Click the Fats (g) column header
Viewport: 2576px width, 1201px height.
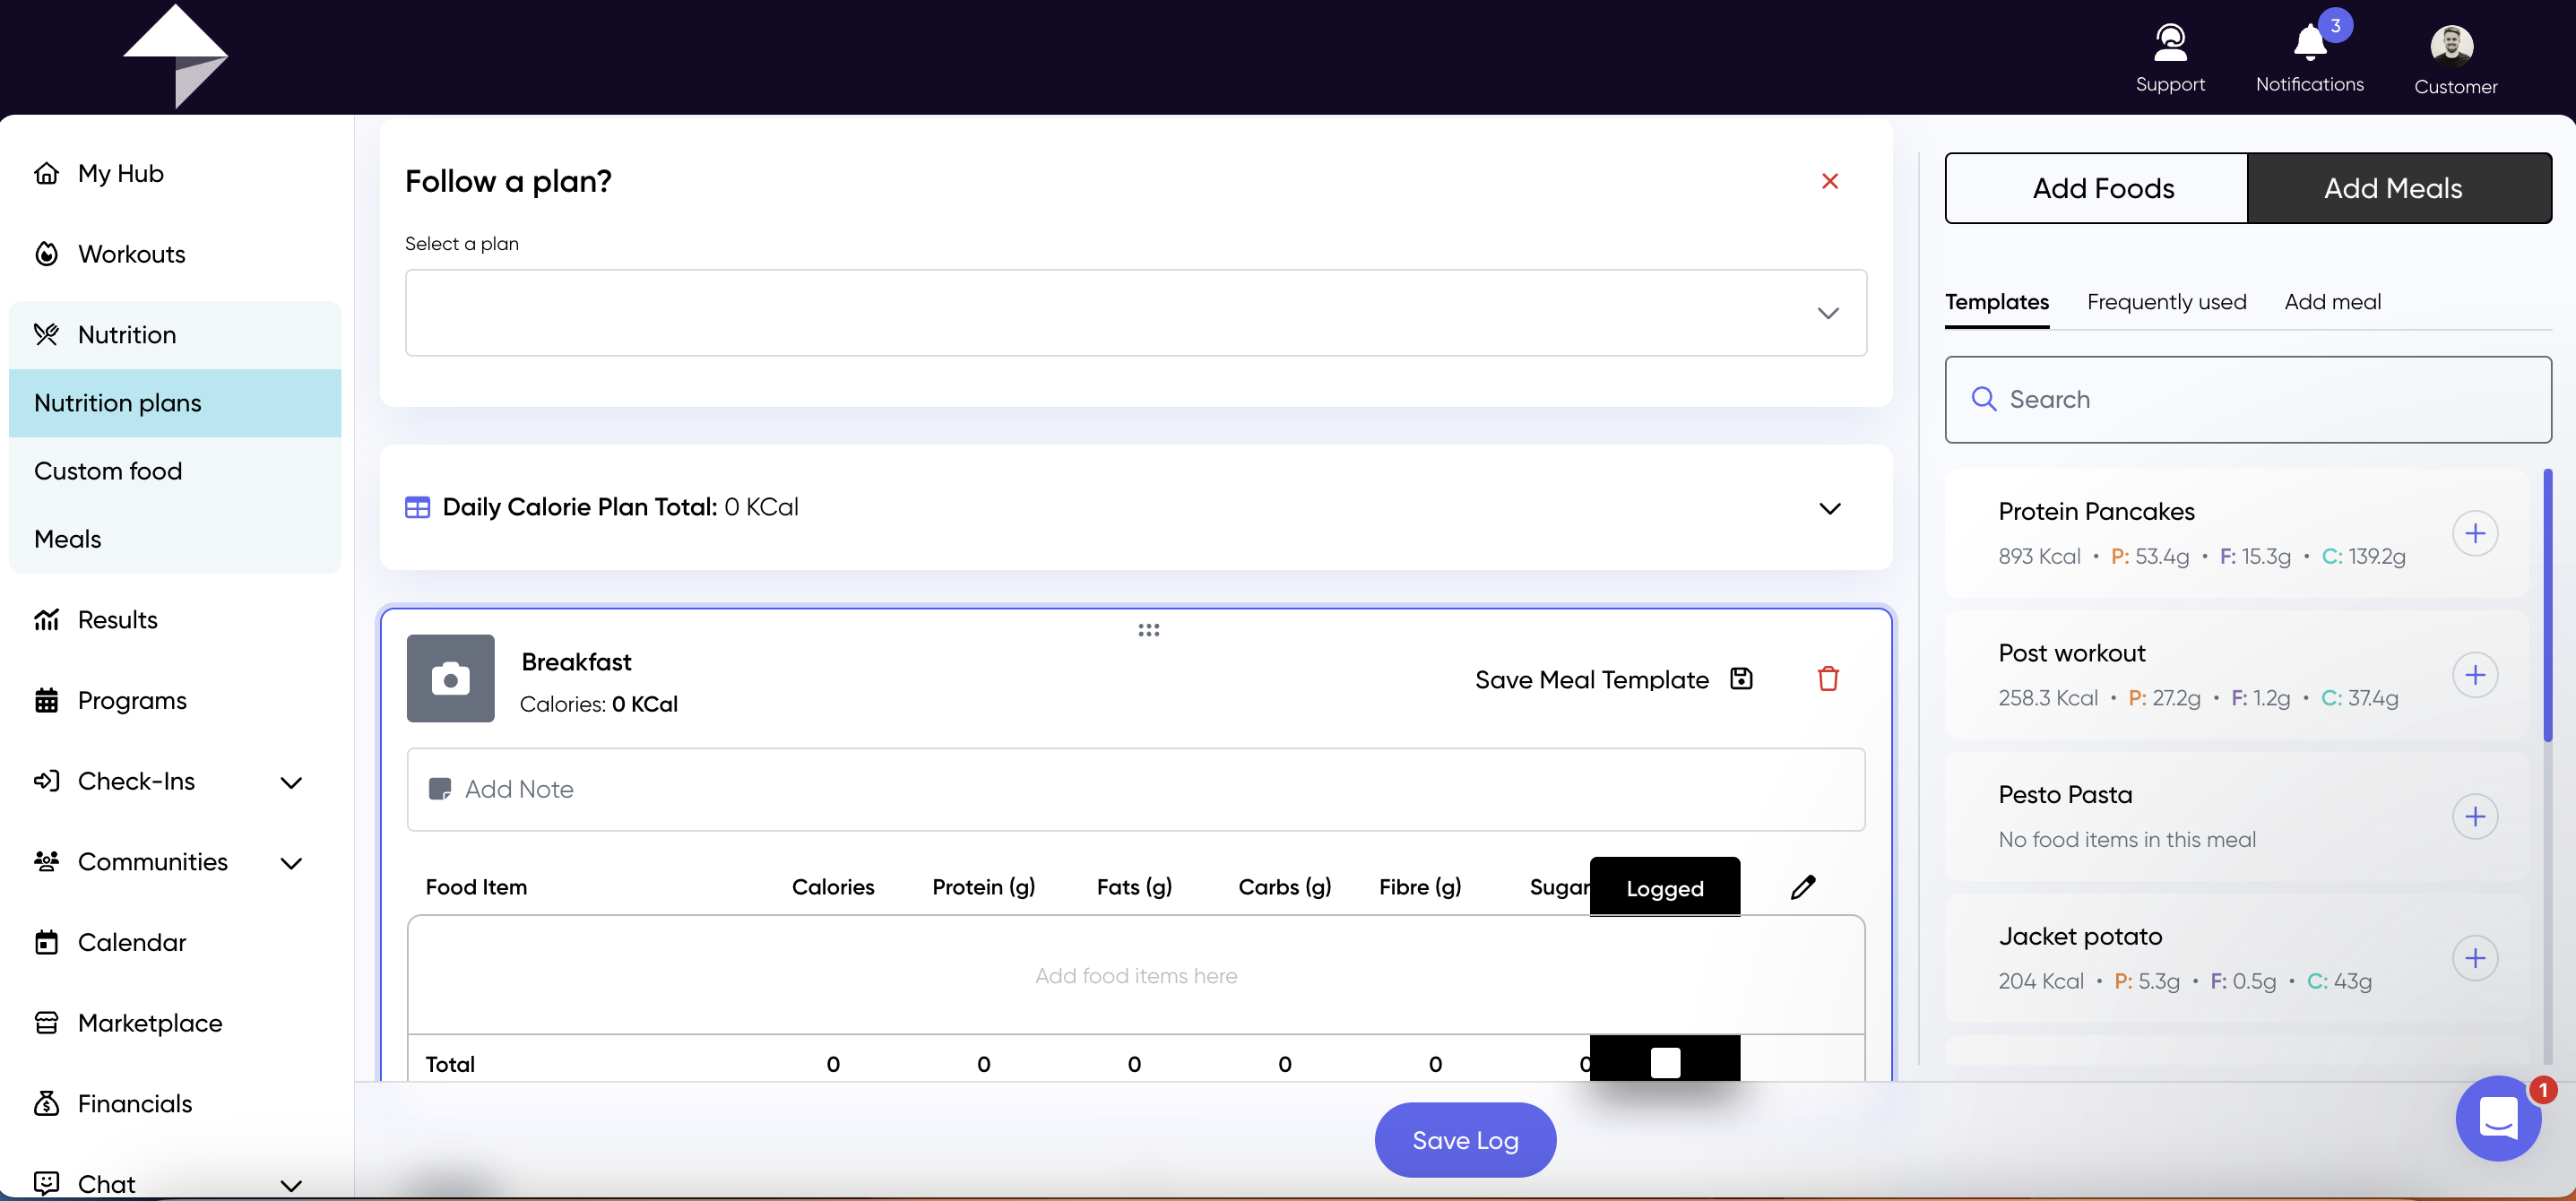click(1134, 887)
